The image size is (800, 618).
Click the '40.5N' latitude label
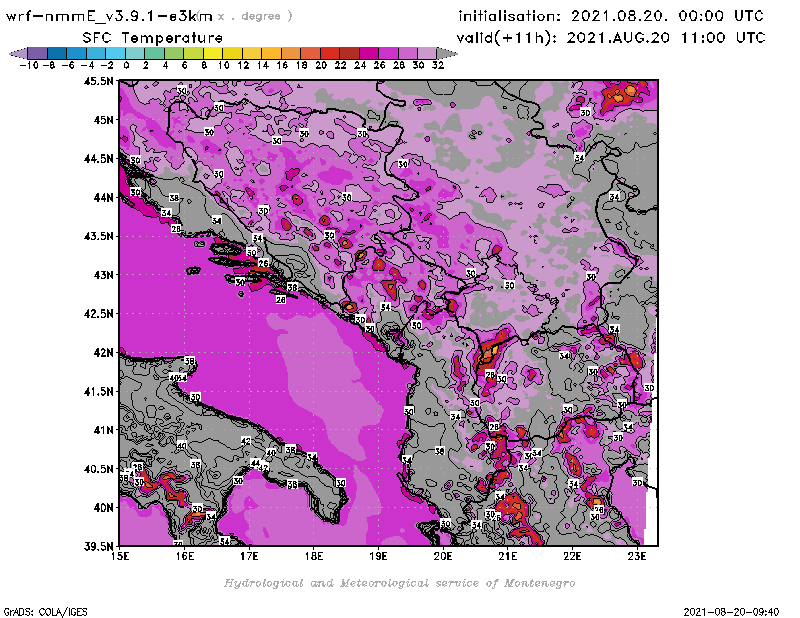click(x=99, y=469)
